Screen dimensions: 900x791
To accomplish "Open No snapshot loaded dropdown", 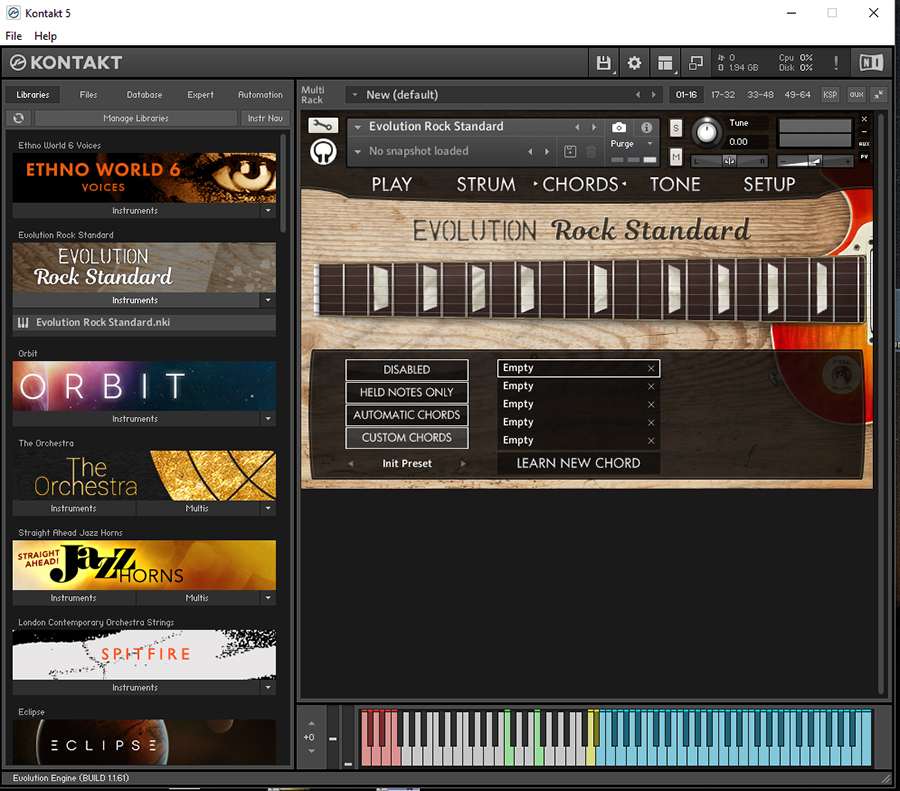I will point(358,152).
